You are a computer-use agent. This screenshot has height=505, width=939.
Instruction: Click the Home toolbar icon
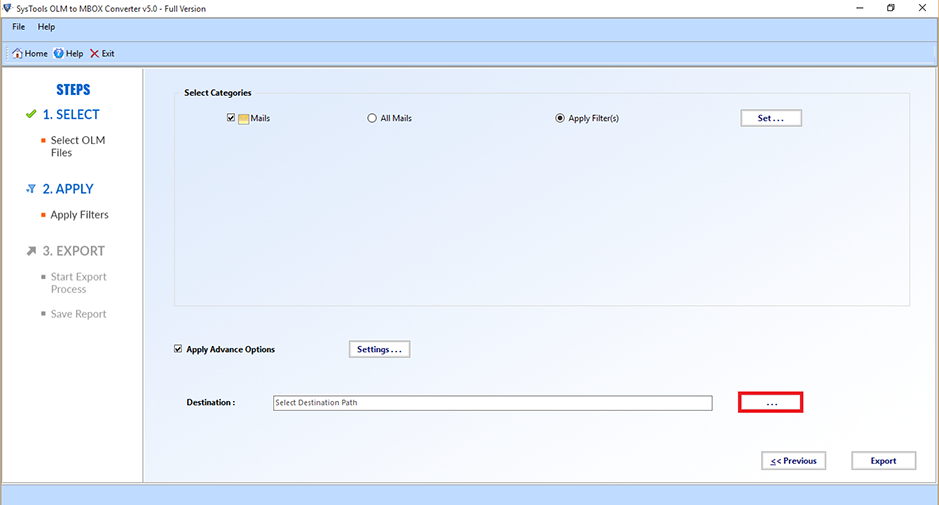click(18, 53)
